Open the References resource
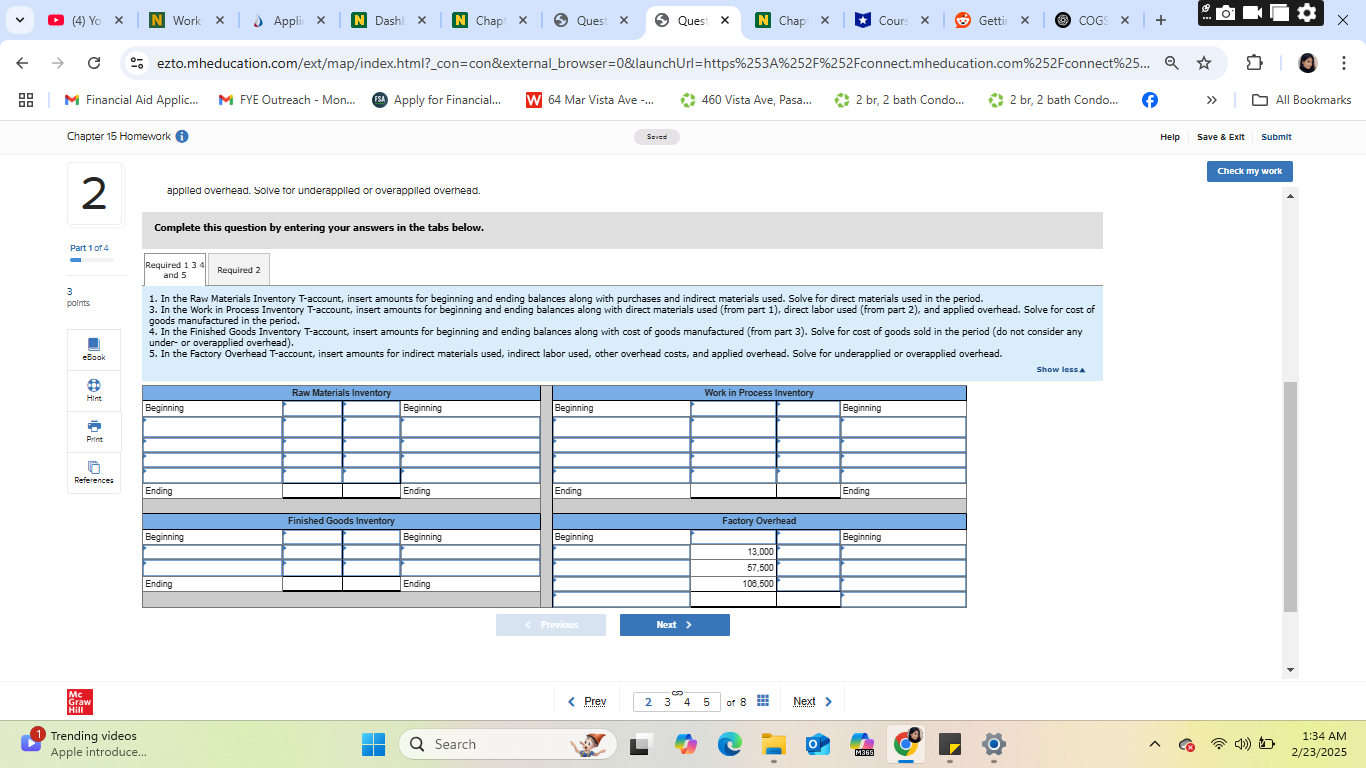 click(94, 472)
